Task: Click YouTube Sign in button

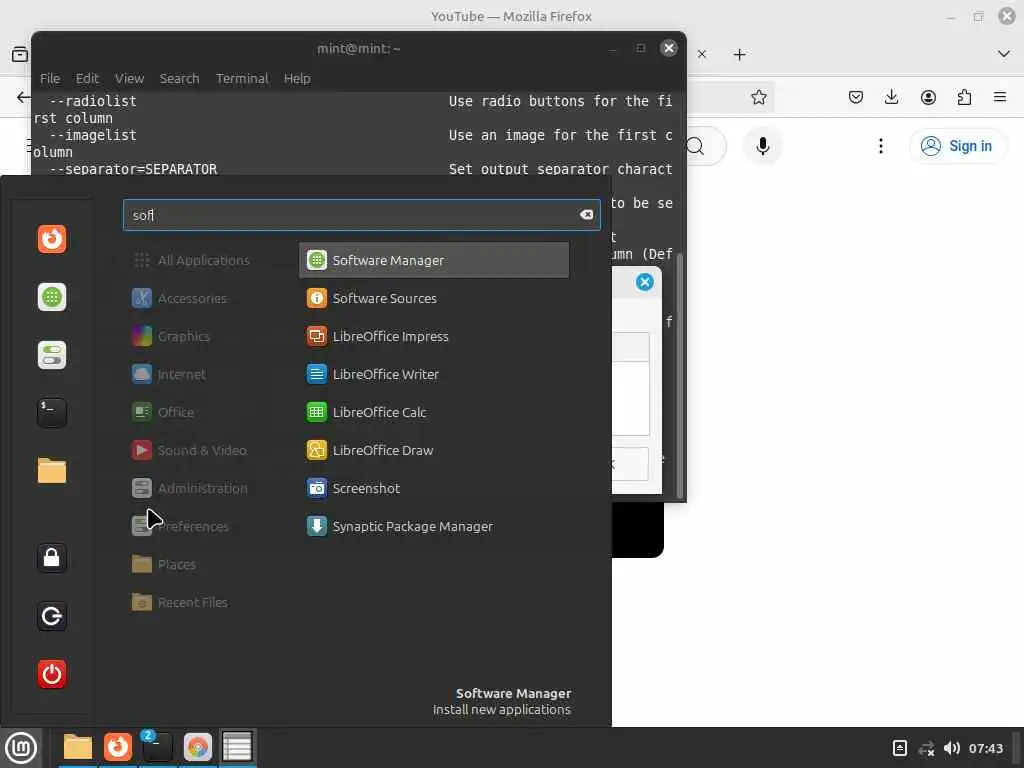Action: pyautogui.click(x=958, y=146)
